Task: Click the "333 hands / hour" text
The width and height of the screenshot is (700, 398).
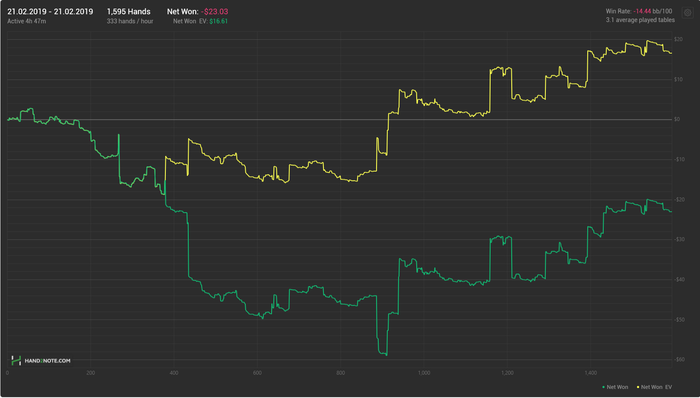Action: pyautogui.click(x=129, y=21)
